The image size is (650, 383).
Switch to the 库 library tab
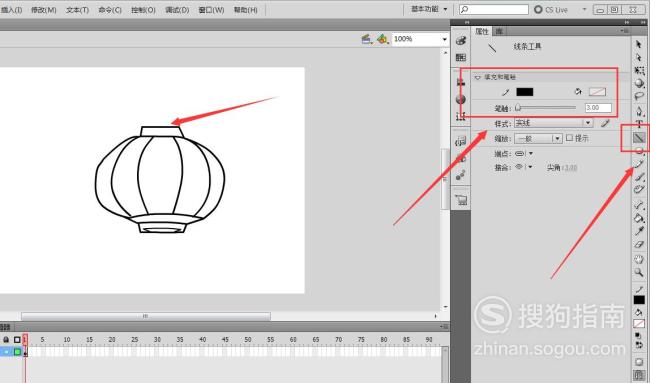[499, 32]
